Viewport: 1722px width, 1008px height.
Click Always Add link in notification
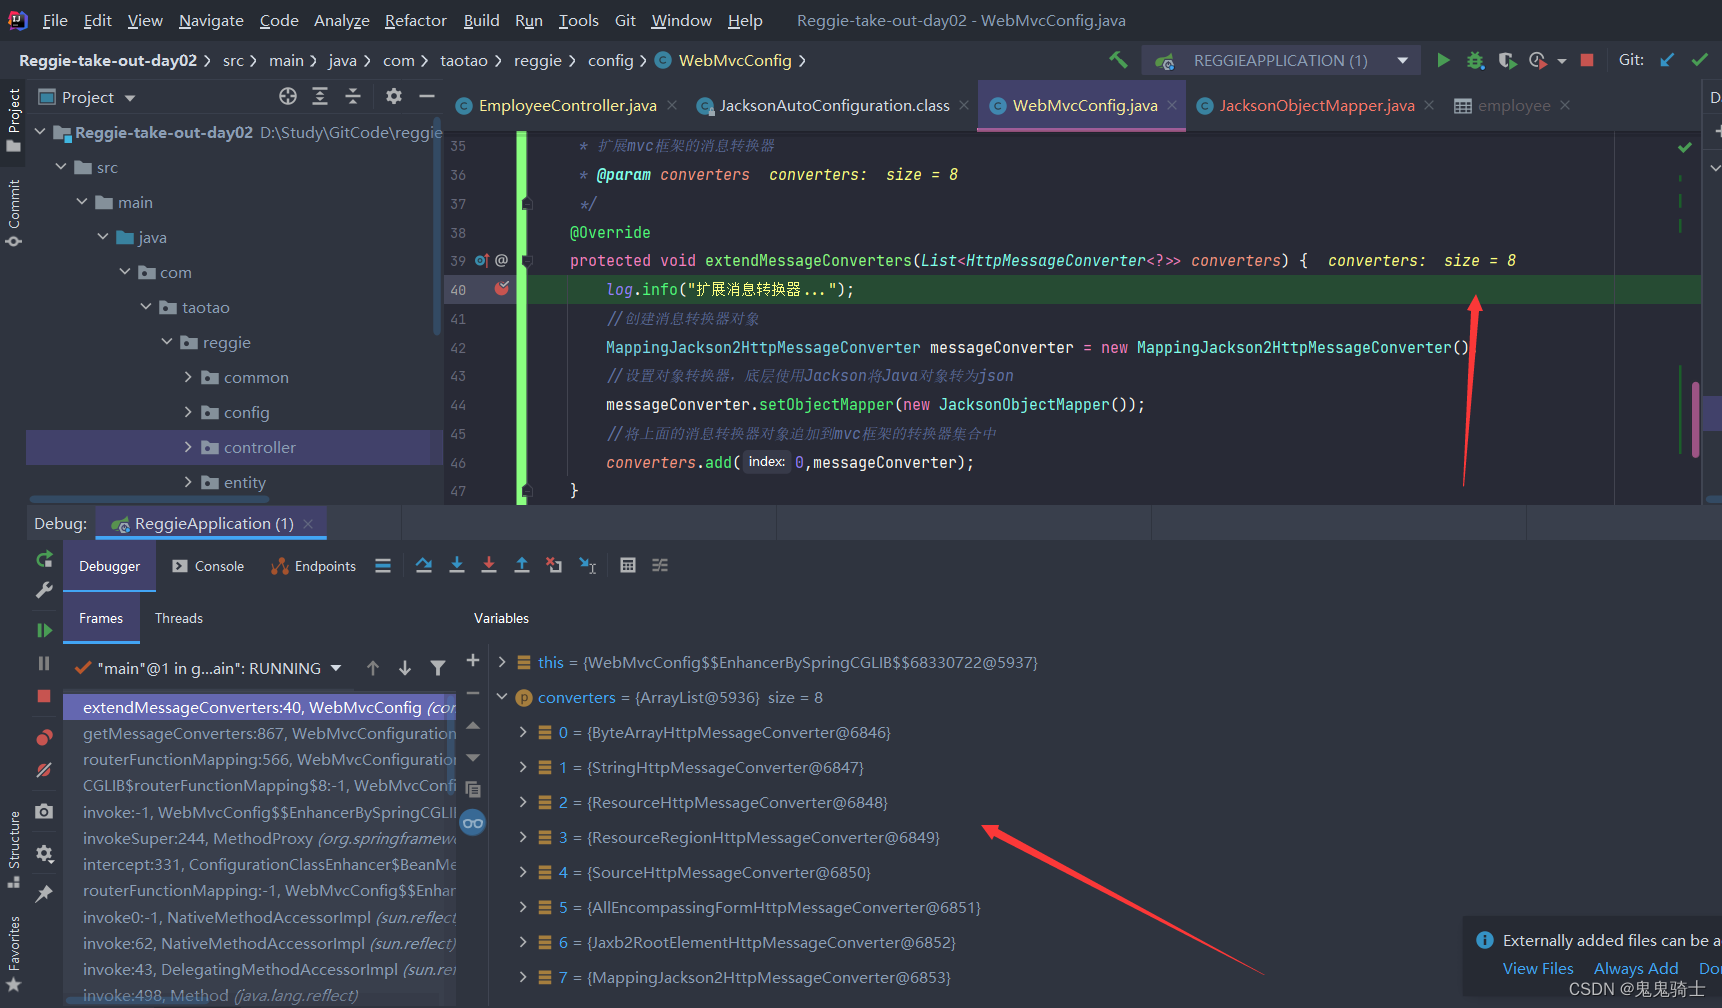click(x=1636, y=968)
